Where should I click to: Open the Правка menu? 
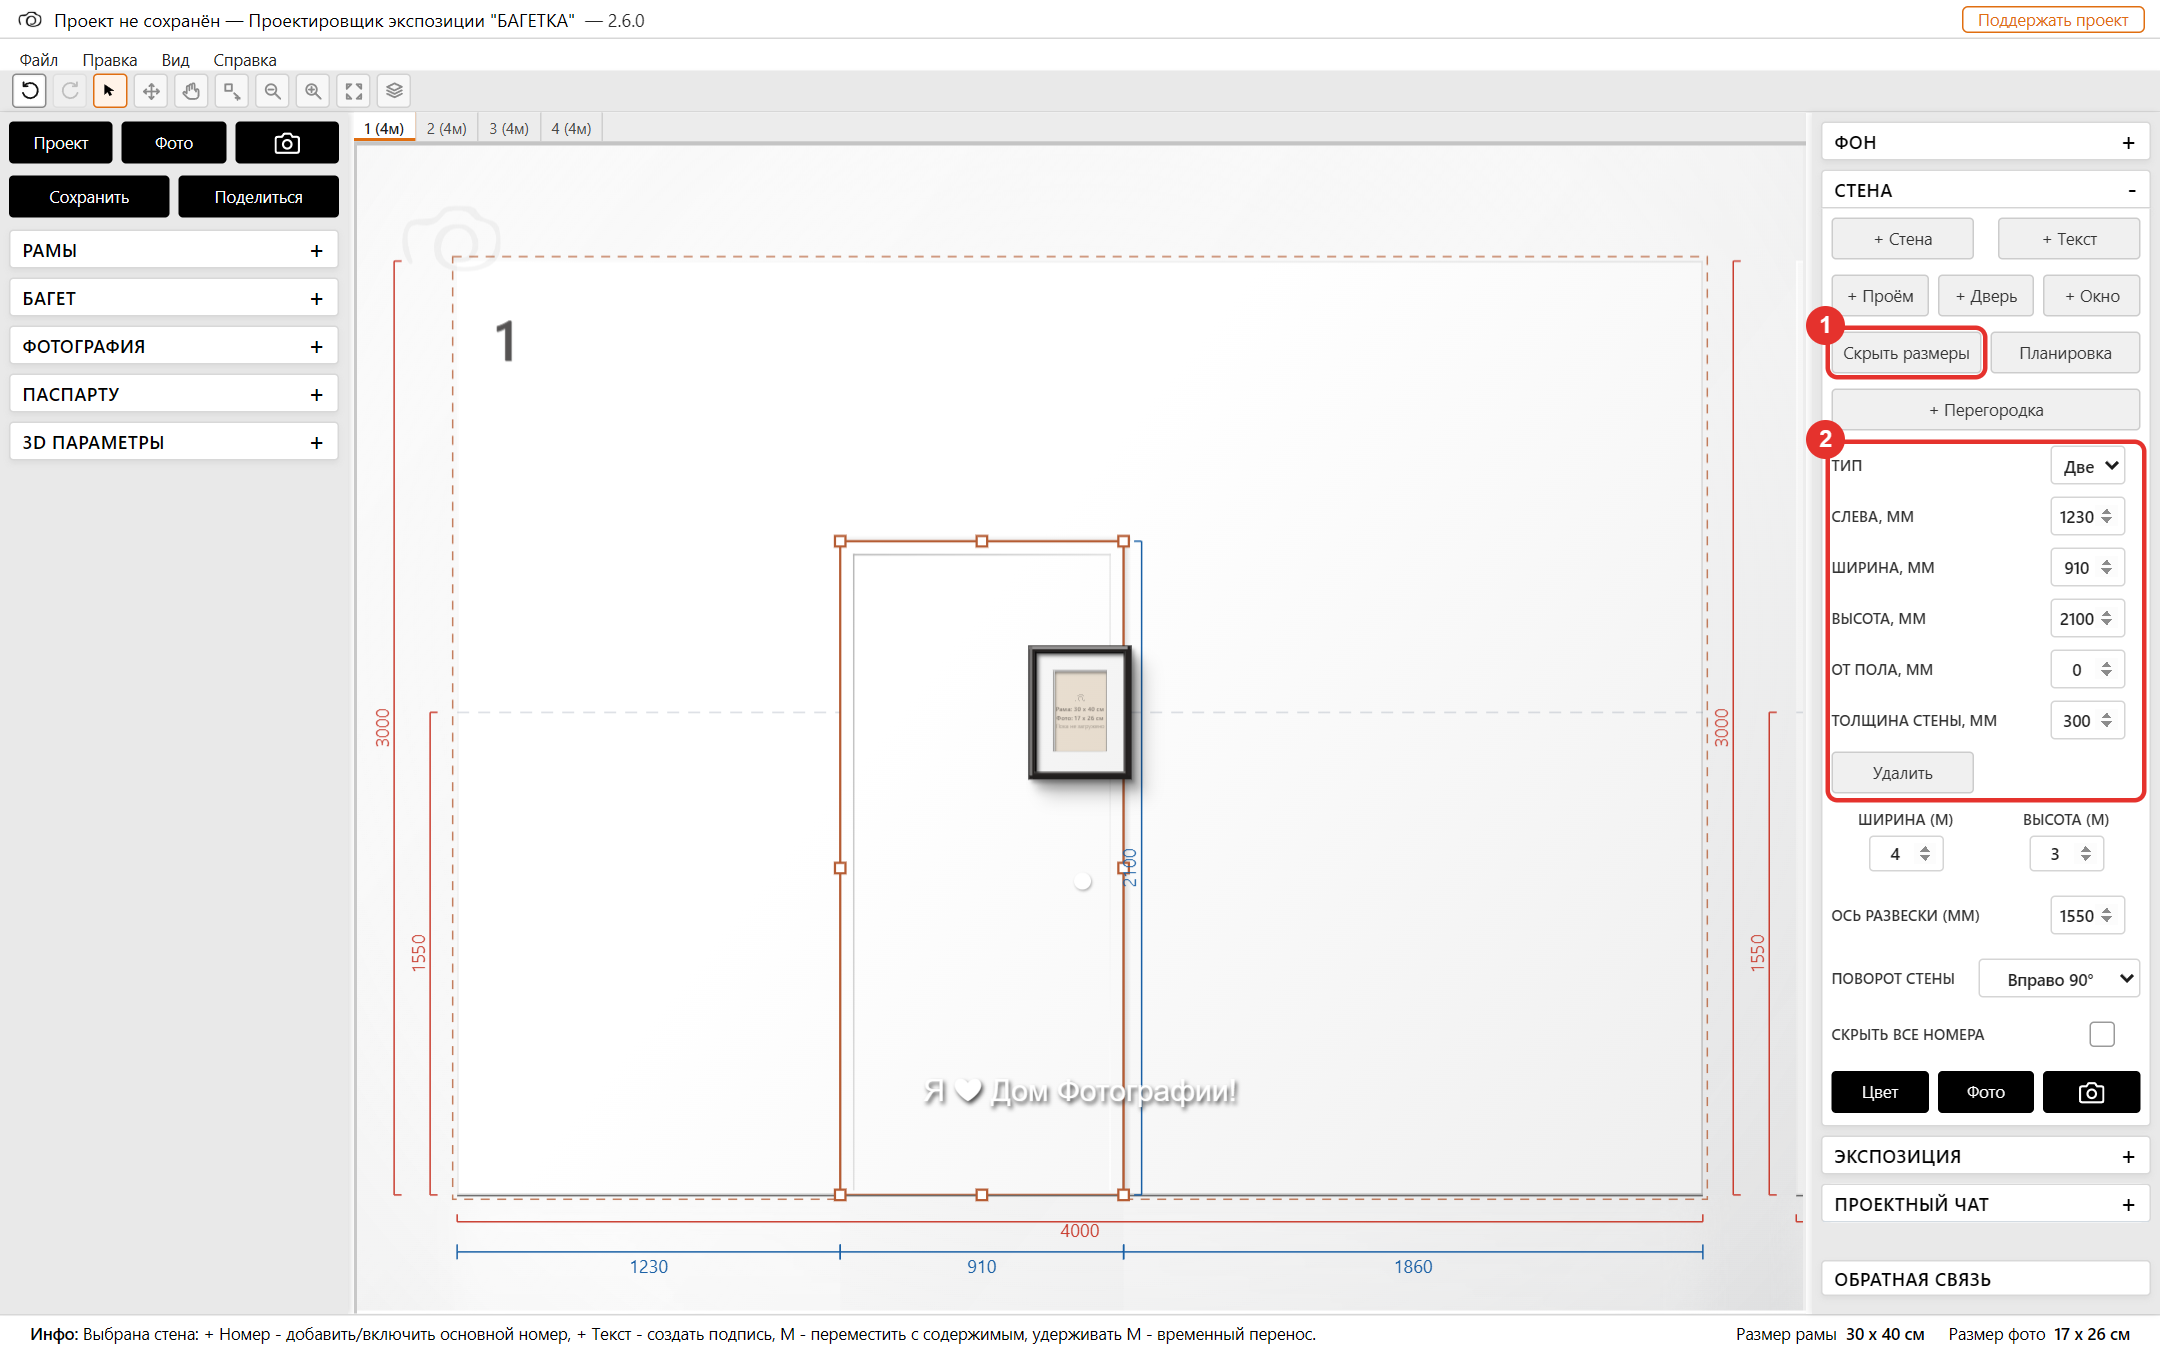pyautogui.click(x=110, y=60)
